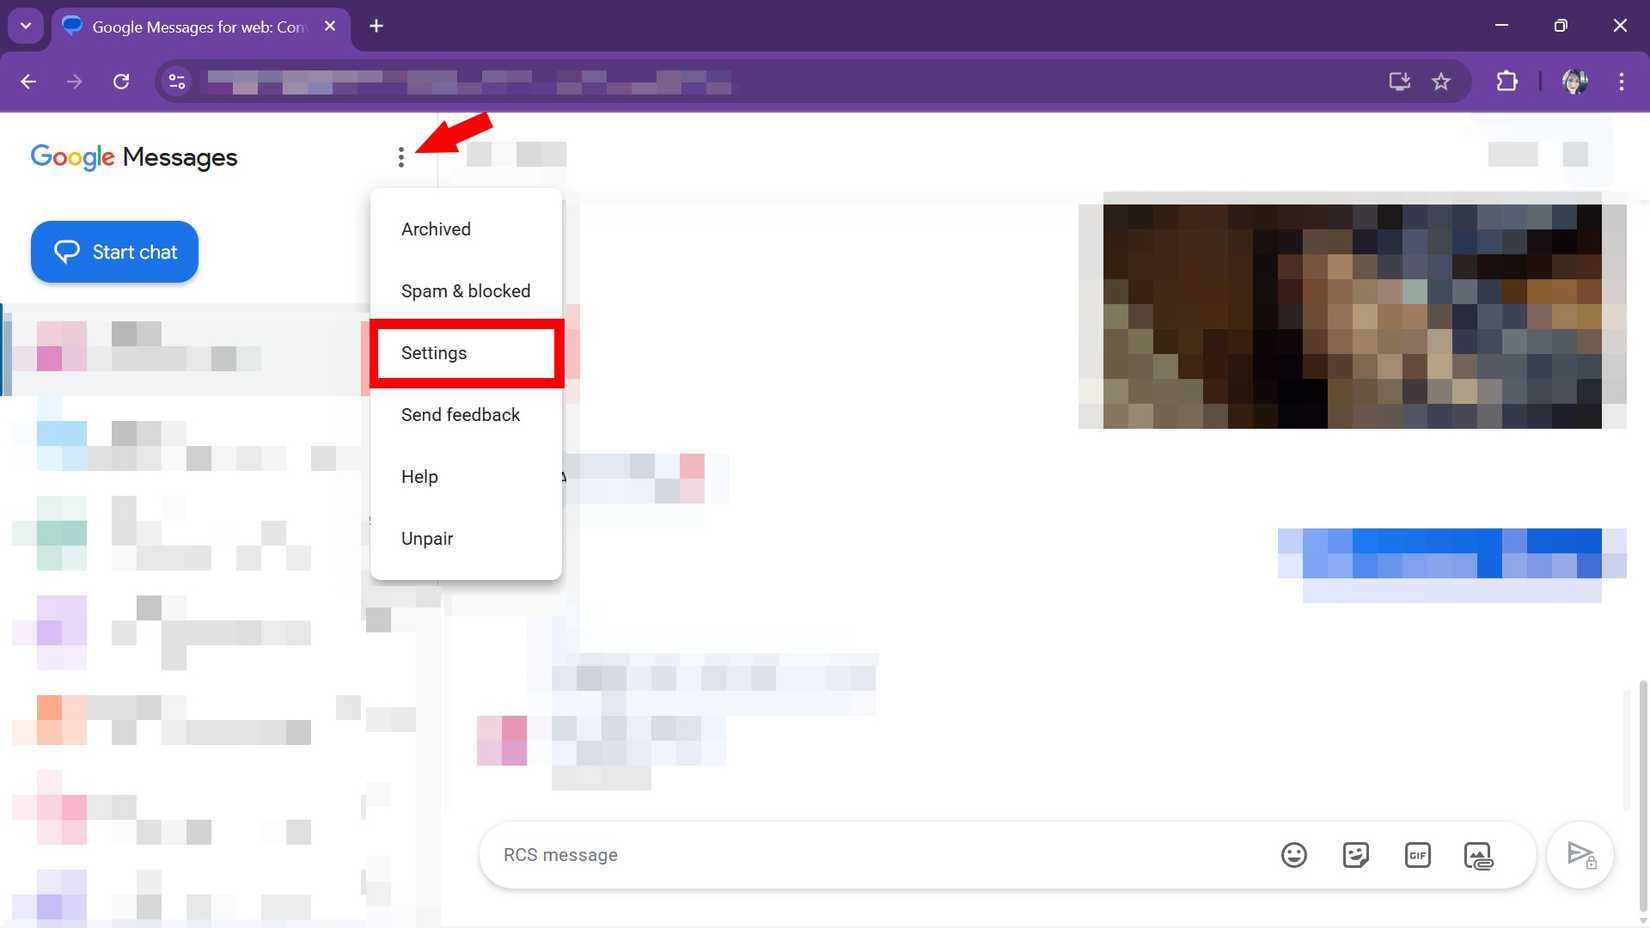
Task: Open the Chrome main menu kebab
Action: tap(1621, 82)
